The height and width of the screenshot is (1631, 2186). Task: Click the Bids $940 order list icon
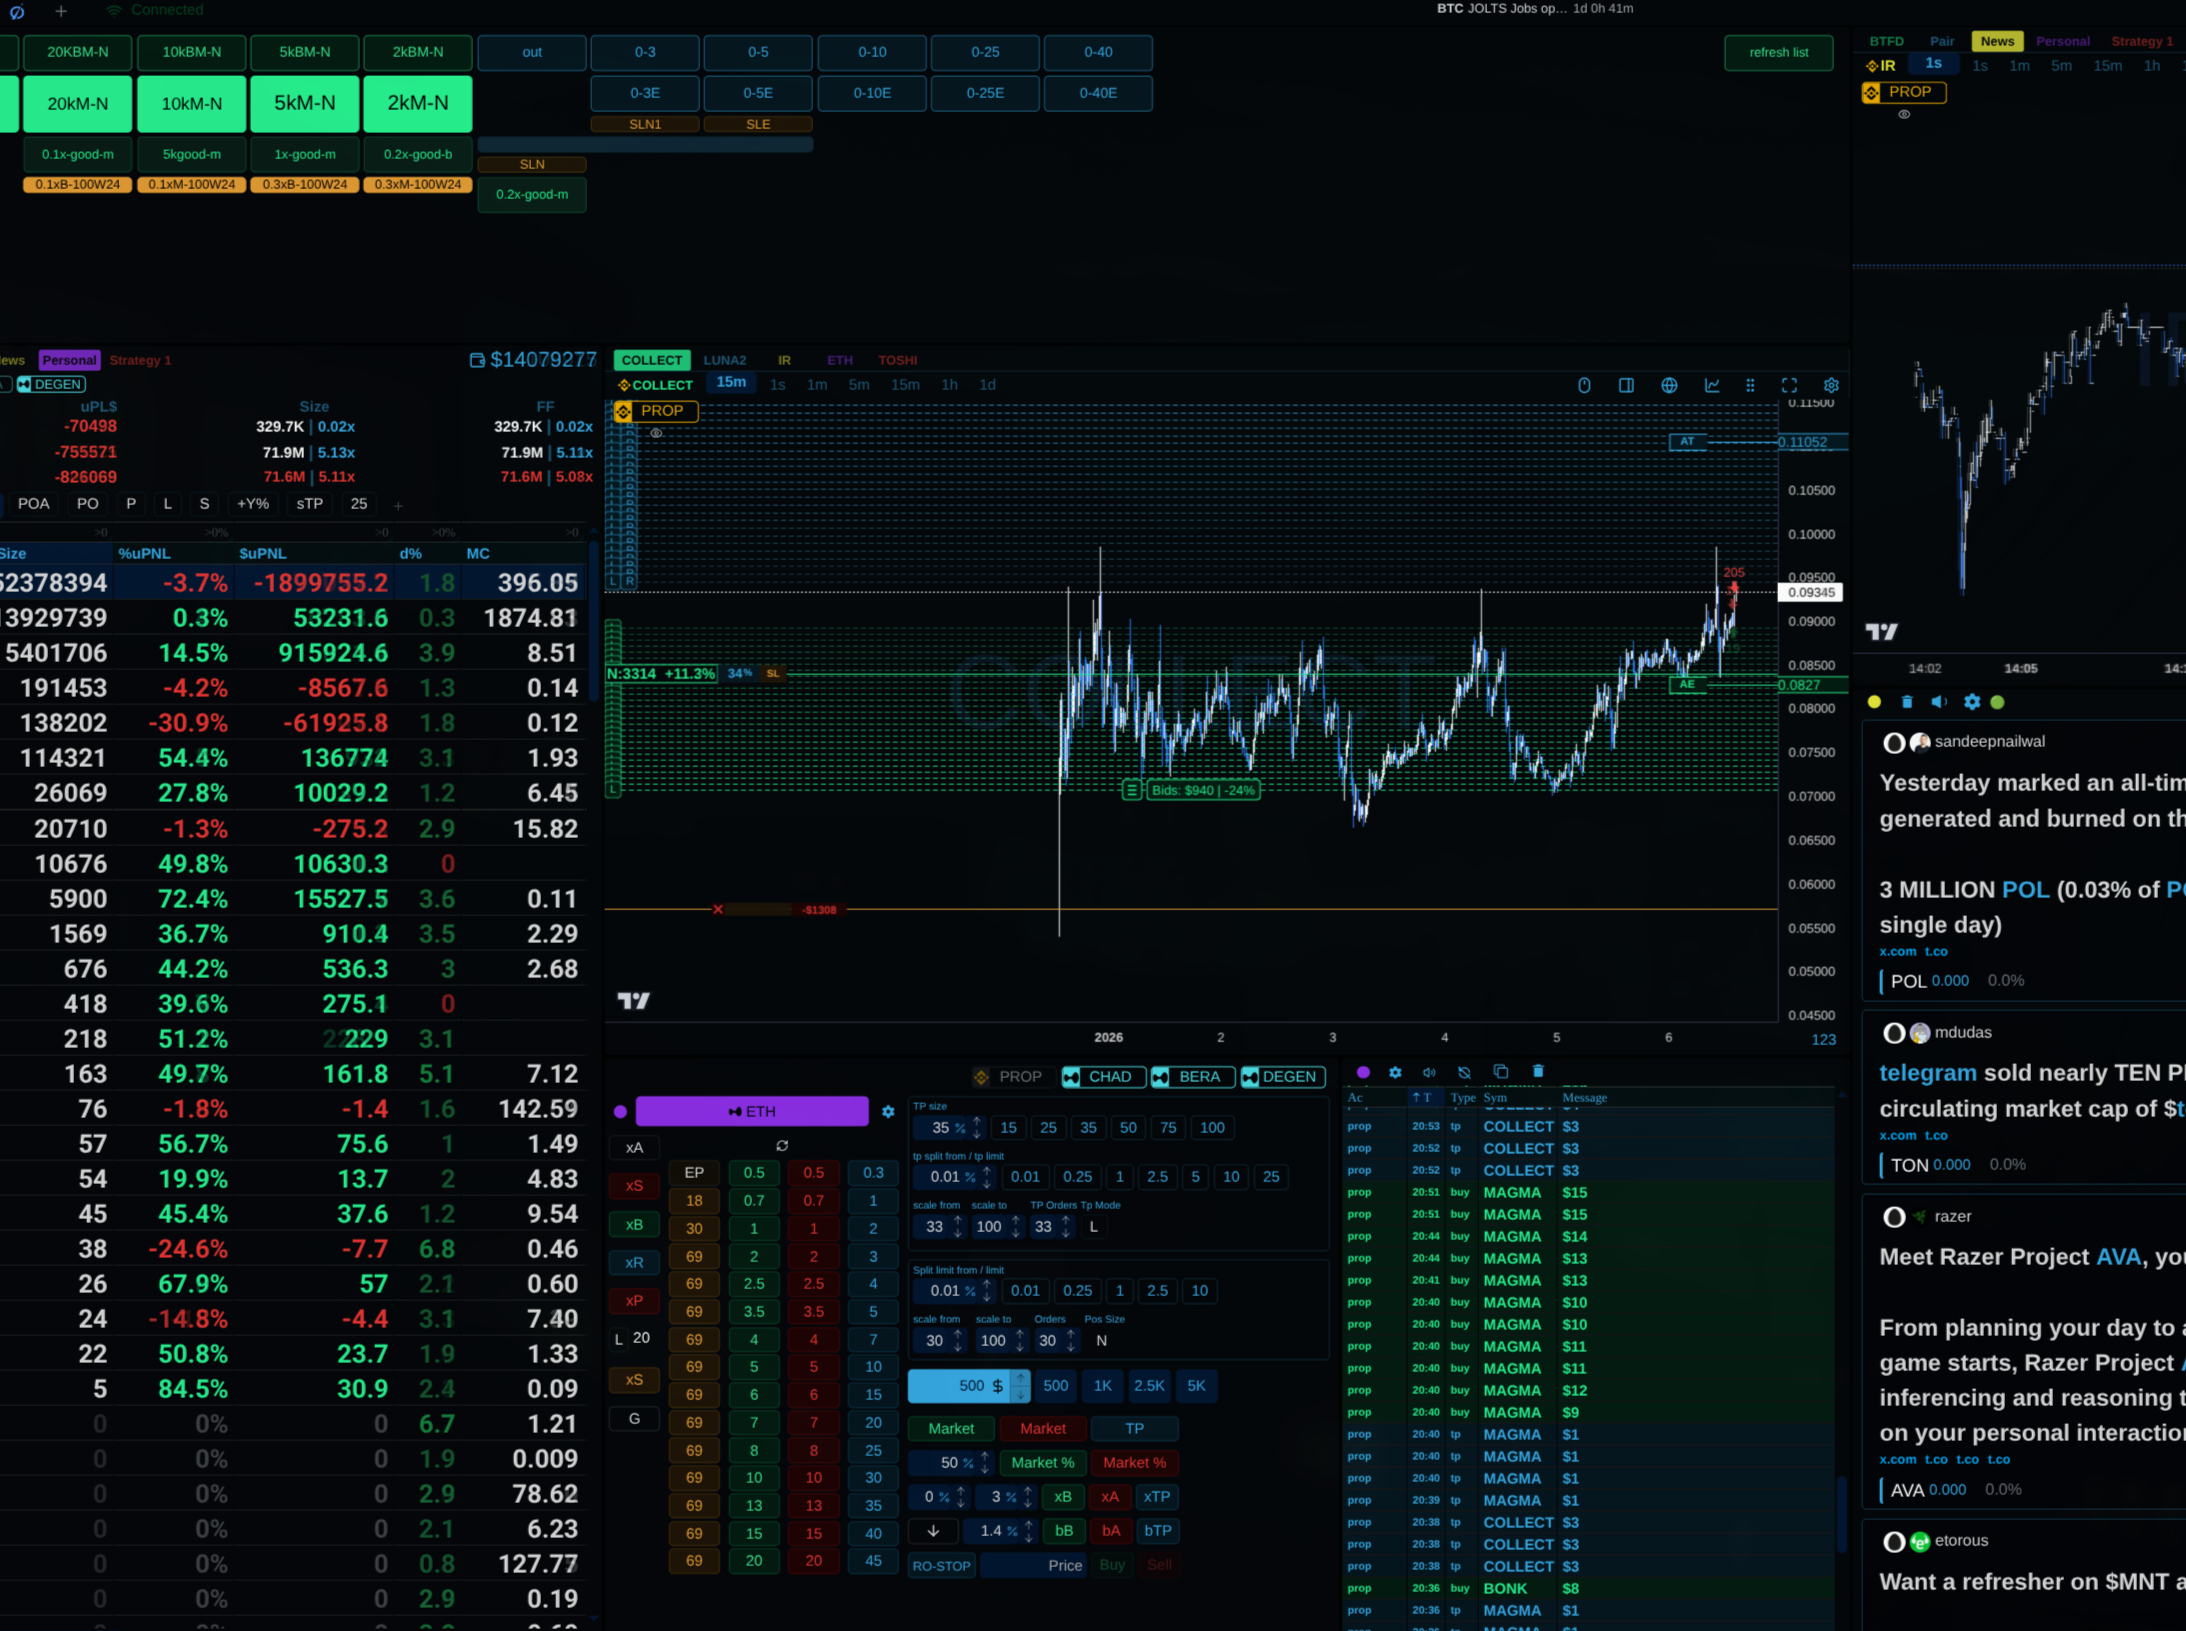click(1132, 790)
